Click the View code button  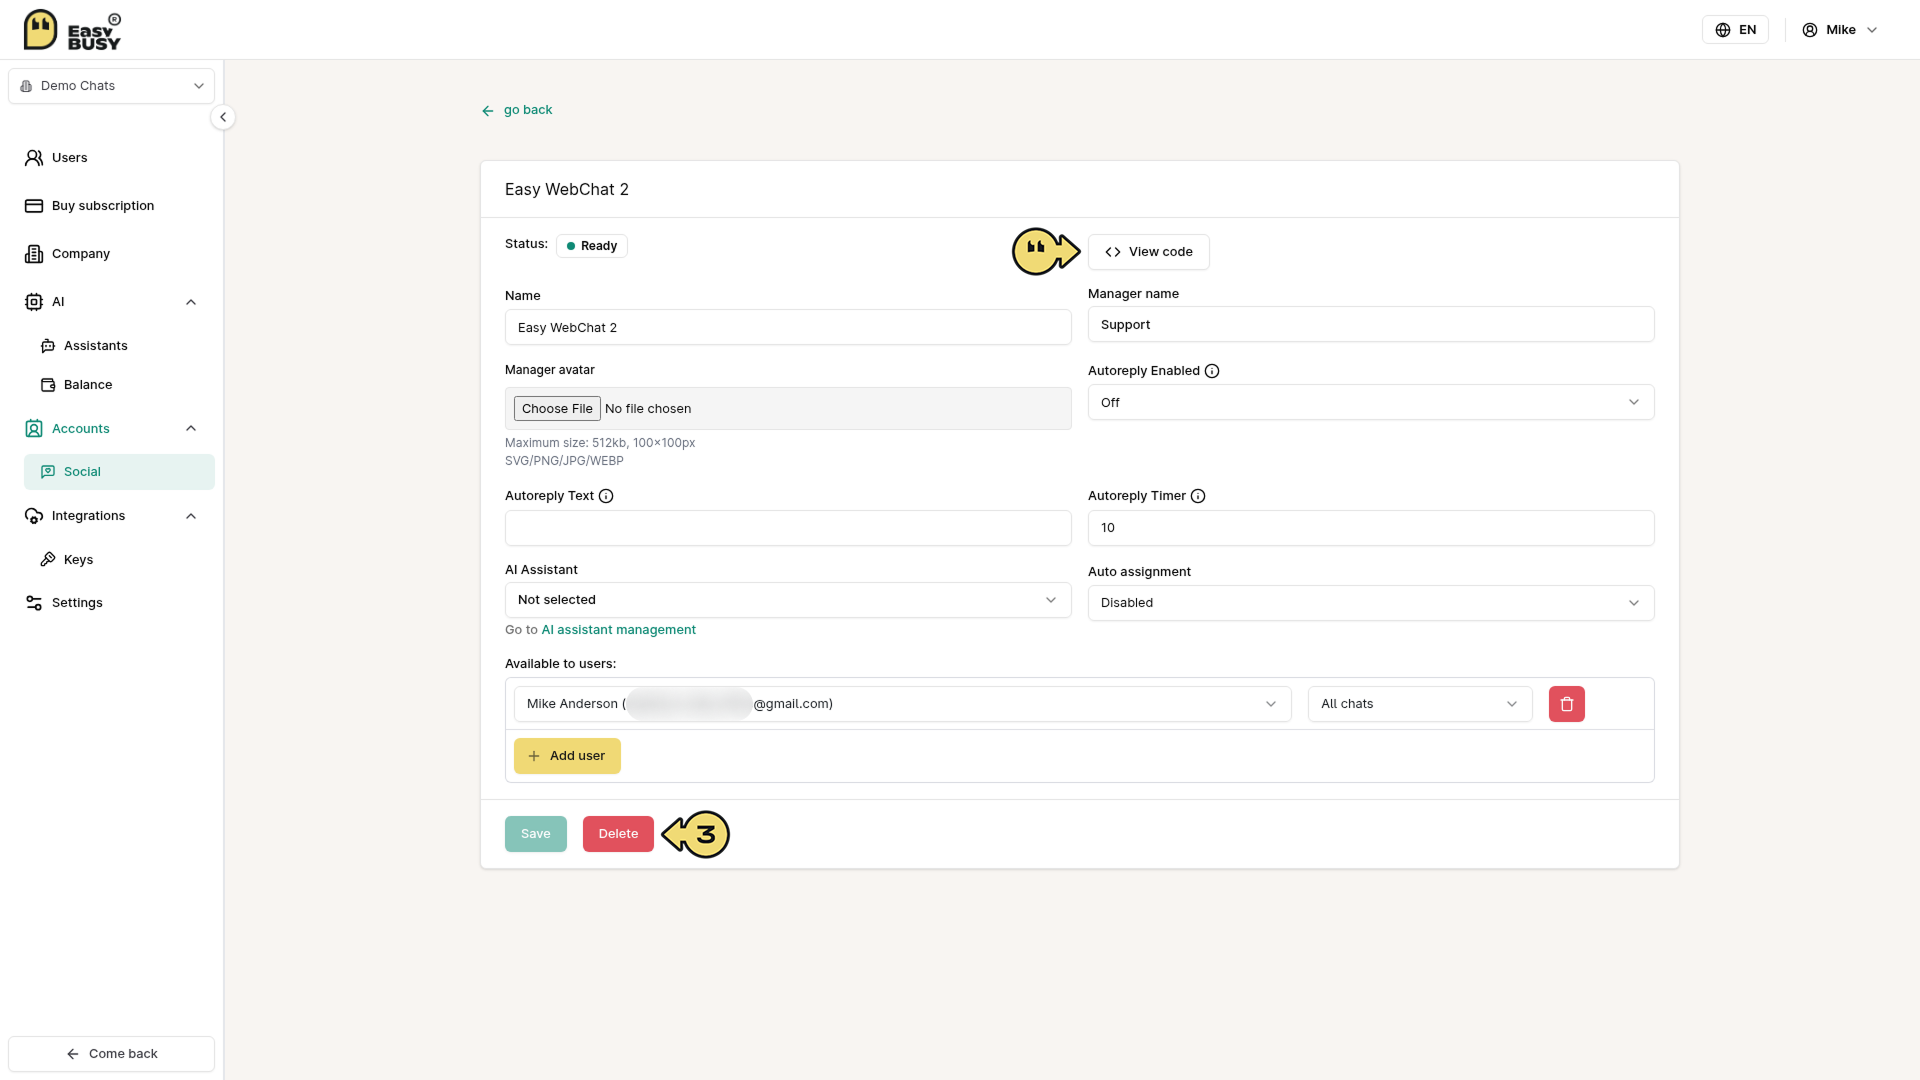pyautogui.click(x=1148, y=252)
